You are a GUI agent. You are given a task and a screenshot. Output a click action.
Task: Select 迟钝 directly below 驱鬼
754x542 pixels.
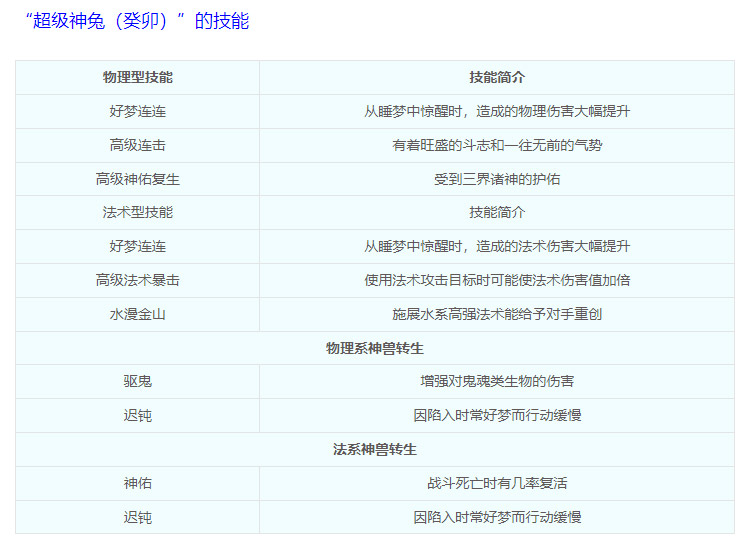[138, 415]
